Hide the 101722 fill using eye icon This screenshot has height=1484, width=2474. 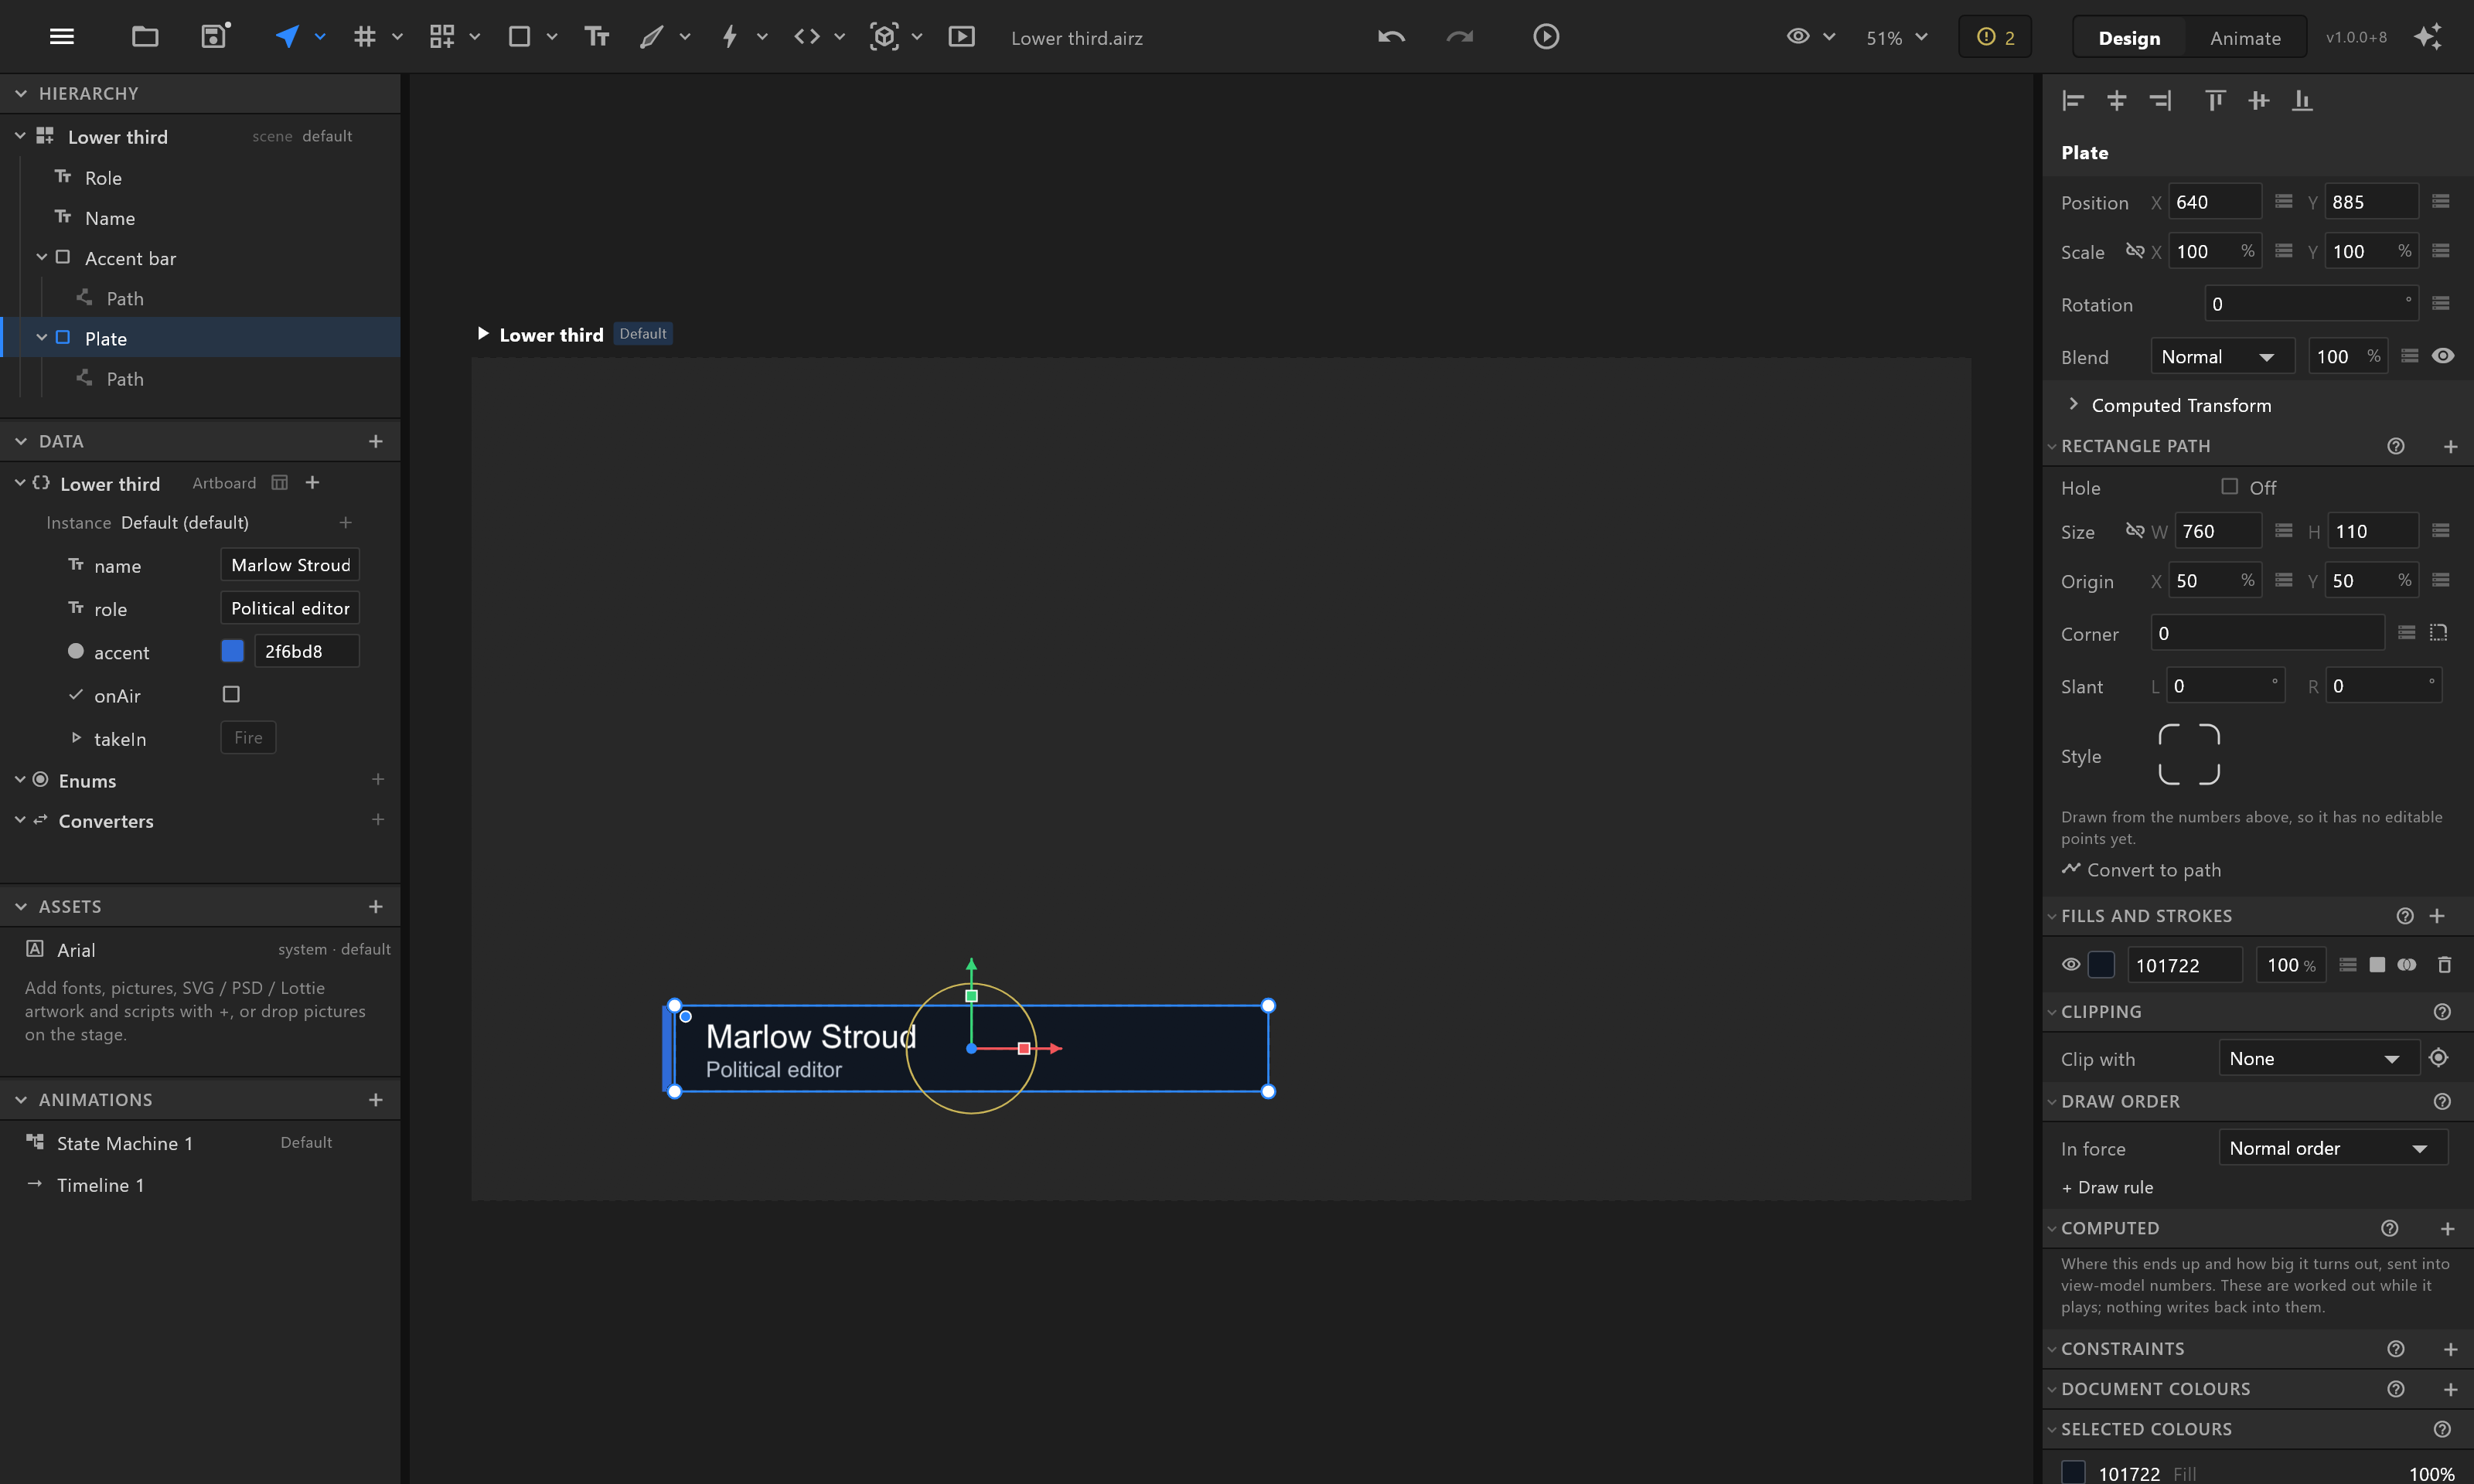(2071, 964)
